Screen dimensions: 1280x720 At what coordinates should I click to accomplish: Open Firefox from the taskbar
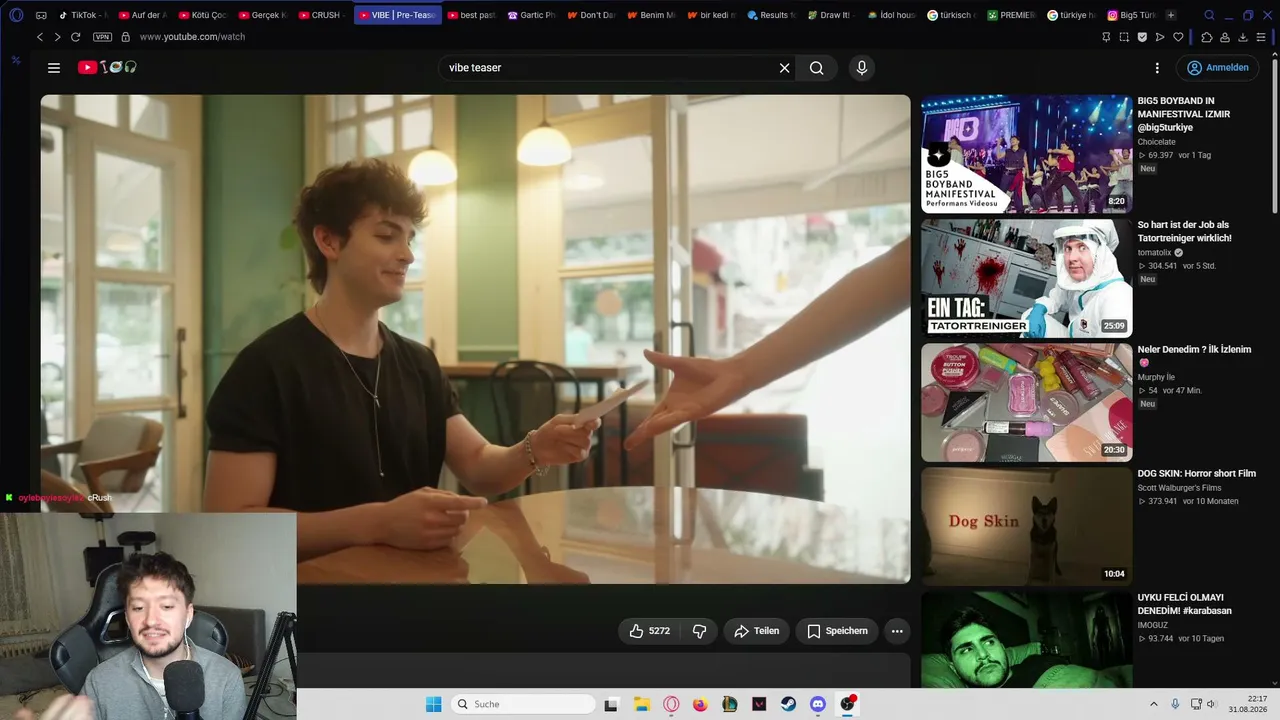(x=700, y=704)
